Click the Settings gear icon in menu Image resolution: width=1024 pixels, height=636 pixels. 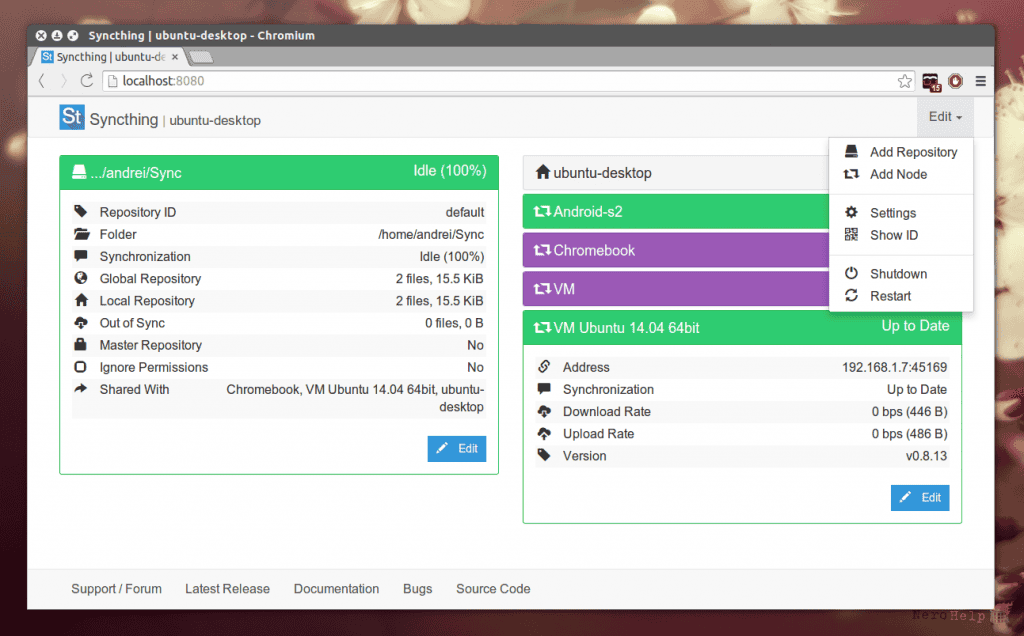coord(851,212)
